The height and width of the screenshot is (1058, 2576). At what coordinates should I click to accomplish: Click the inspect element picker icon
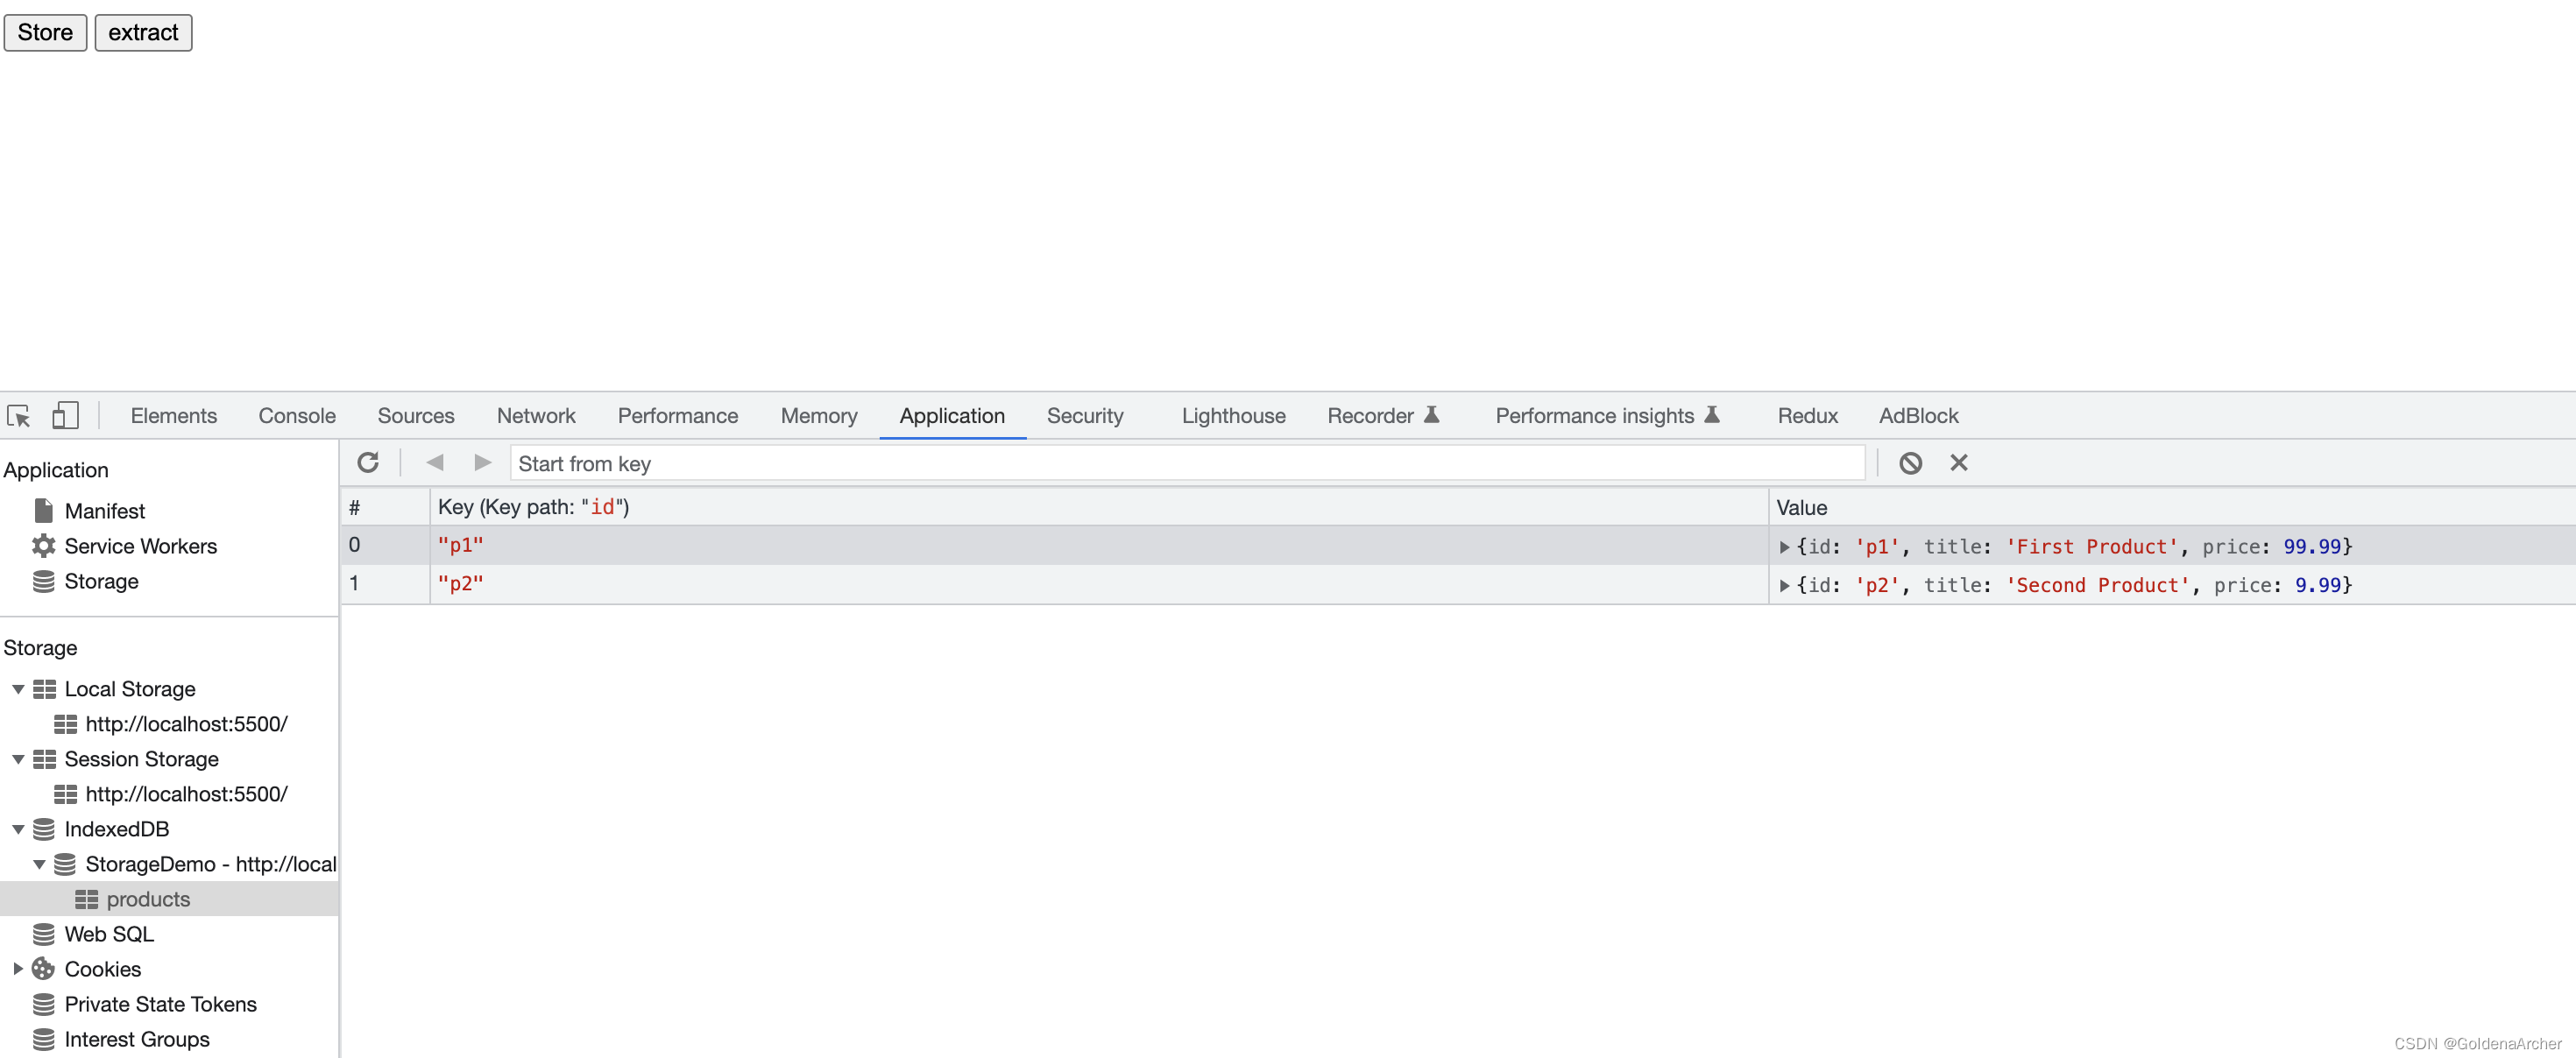coord(19,415)
